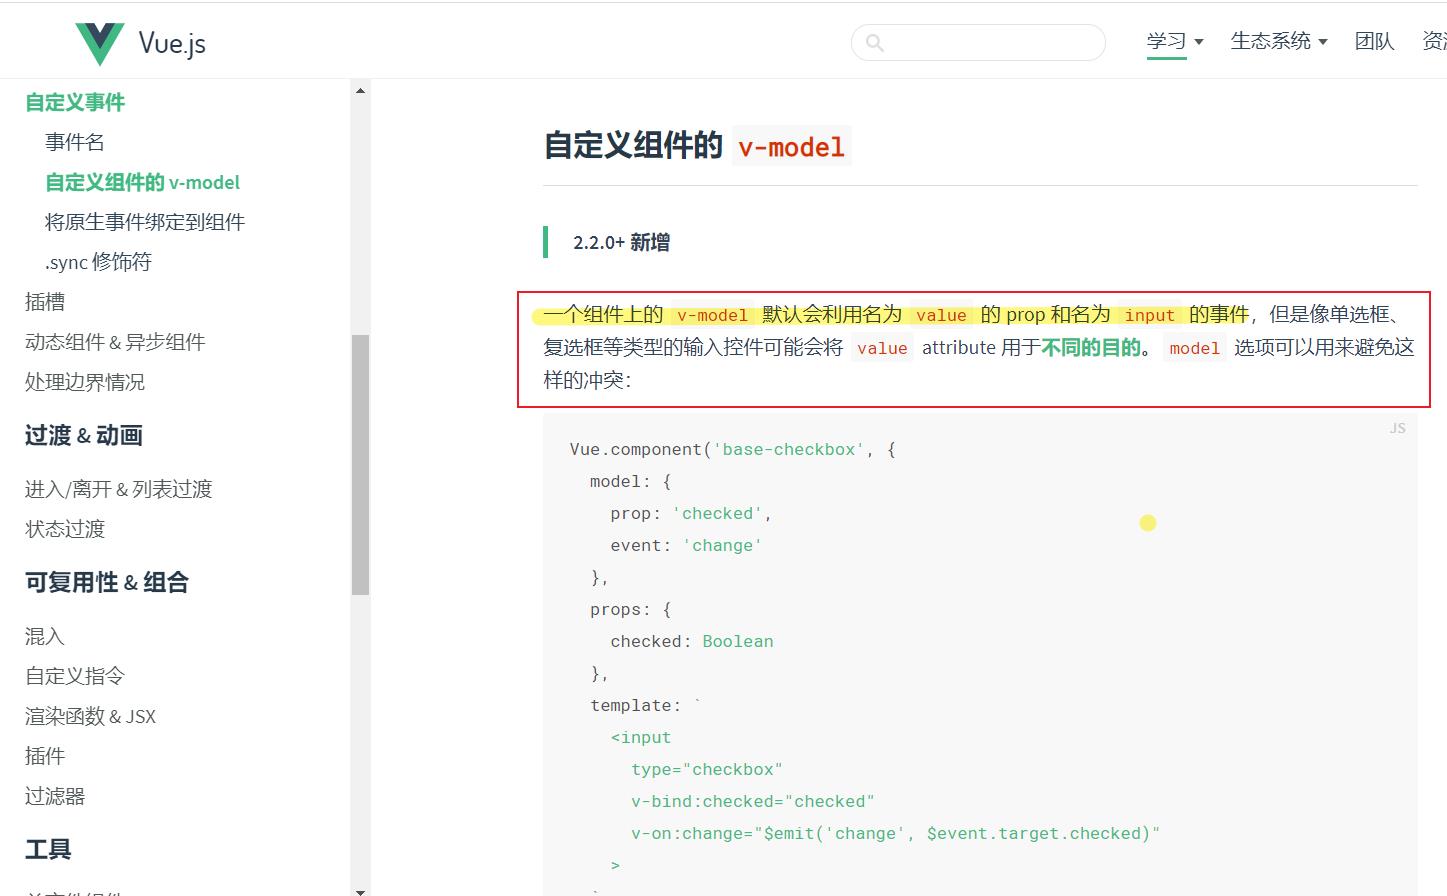
Task: Open 渲染函数 & JSX sidebar link
Action: click(91, 716)
